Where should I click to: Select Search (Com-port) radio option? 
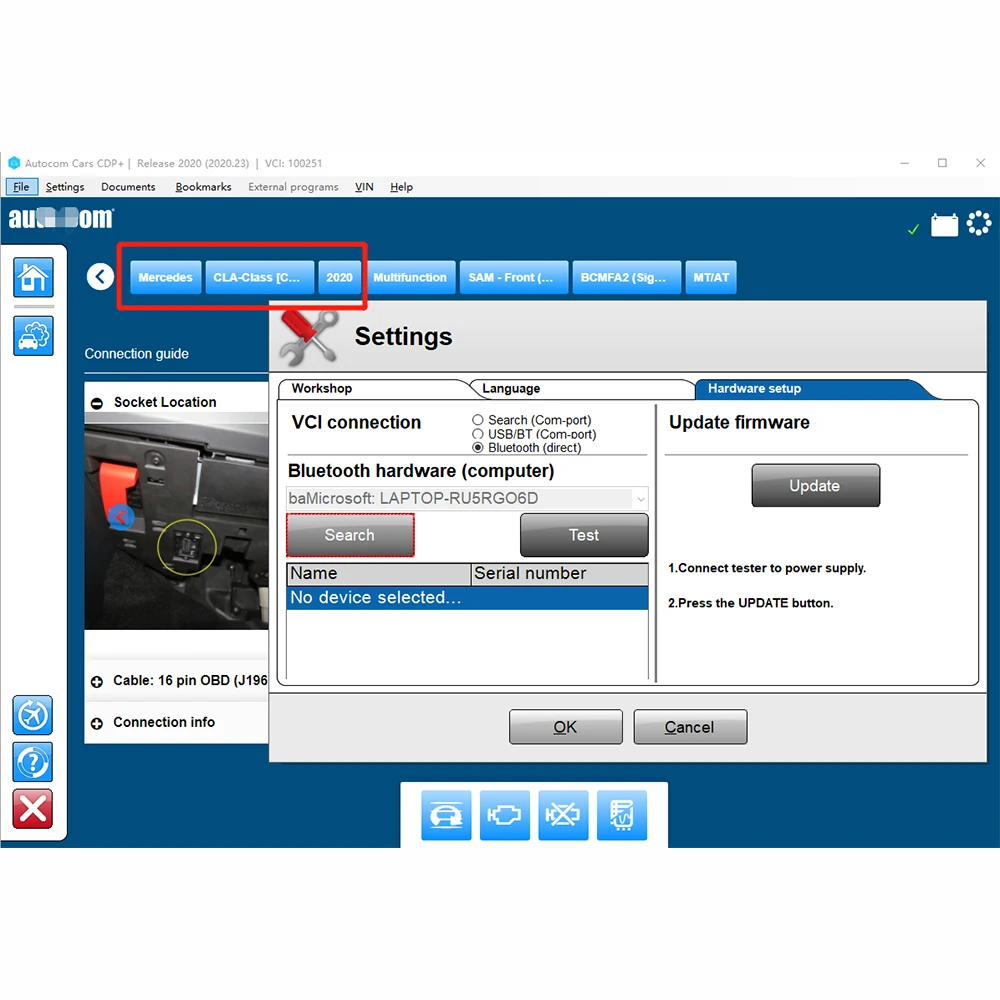pyautogui.click(x=478, y=420)
